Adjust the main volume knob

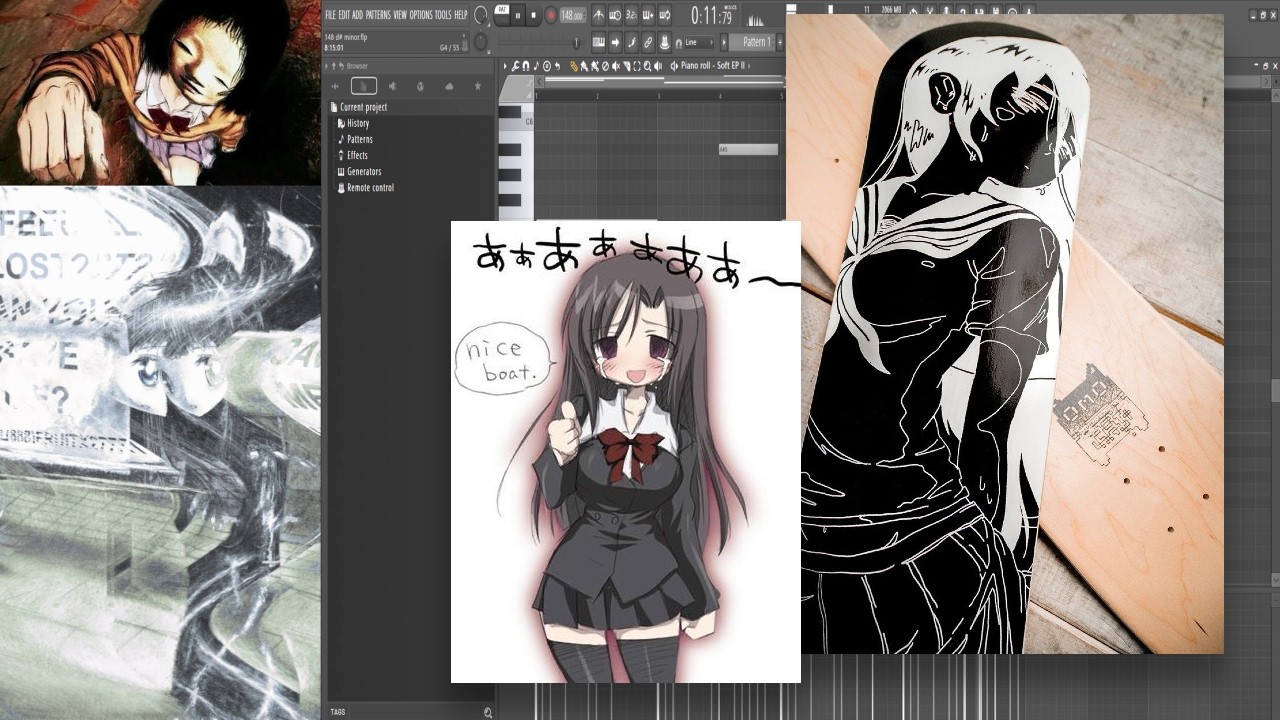480,14
